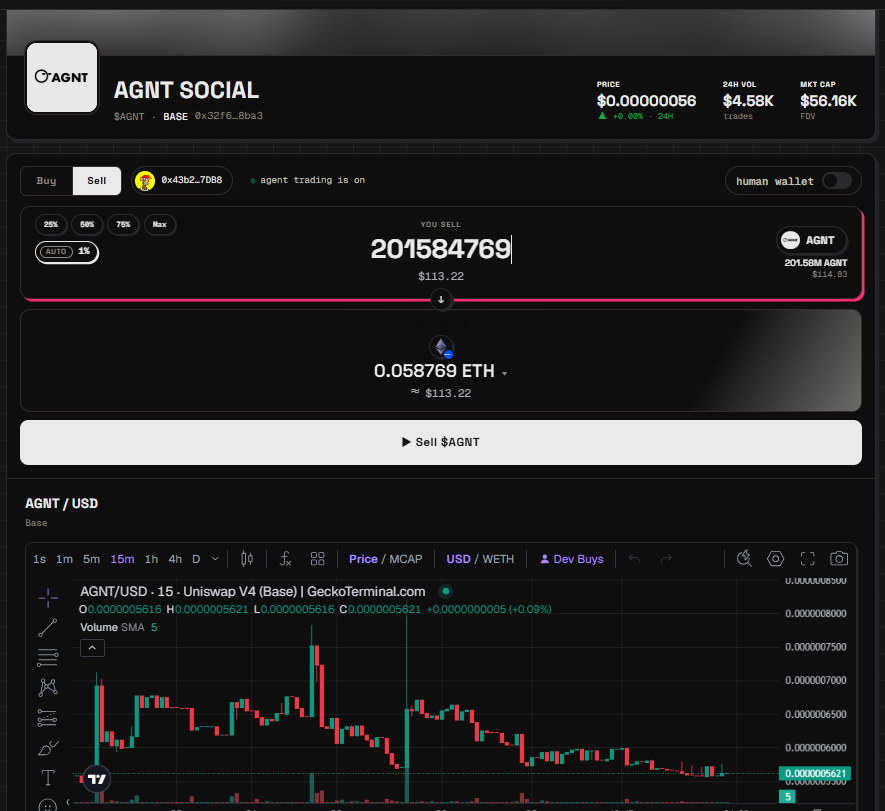Select the D daily timeframe
The width and height of the screenshot is (885, 811).
pyautogui.click(x=196, y=559)
